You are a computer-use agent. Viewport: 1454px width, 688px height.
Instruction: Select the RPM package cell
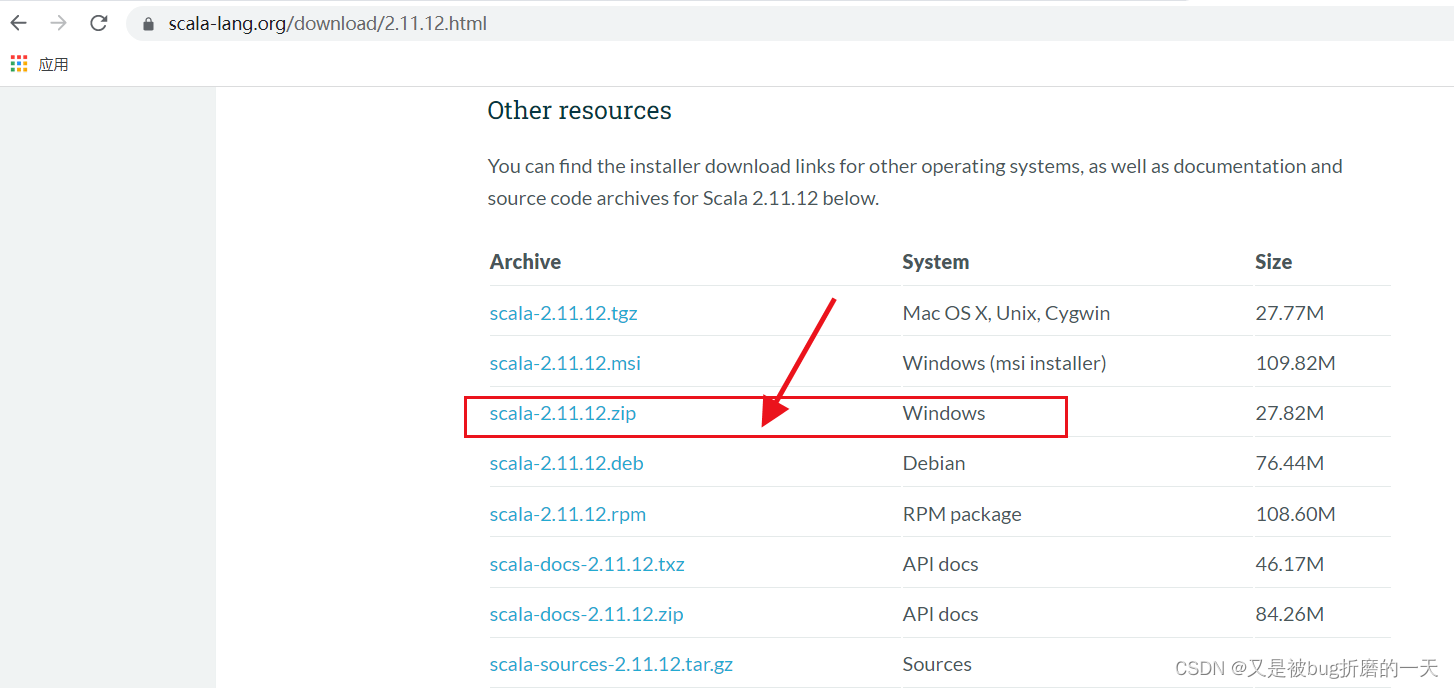[x=962, y=514]
